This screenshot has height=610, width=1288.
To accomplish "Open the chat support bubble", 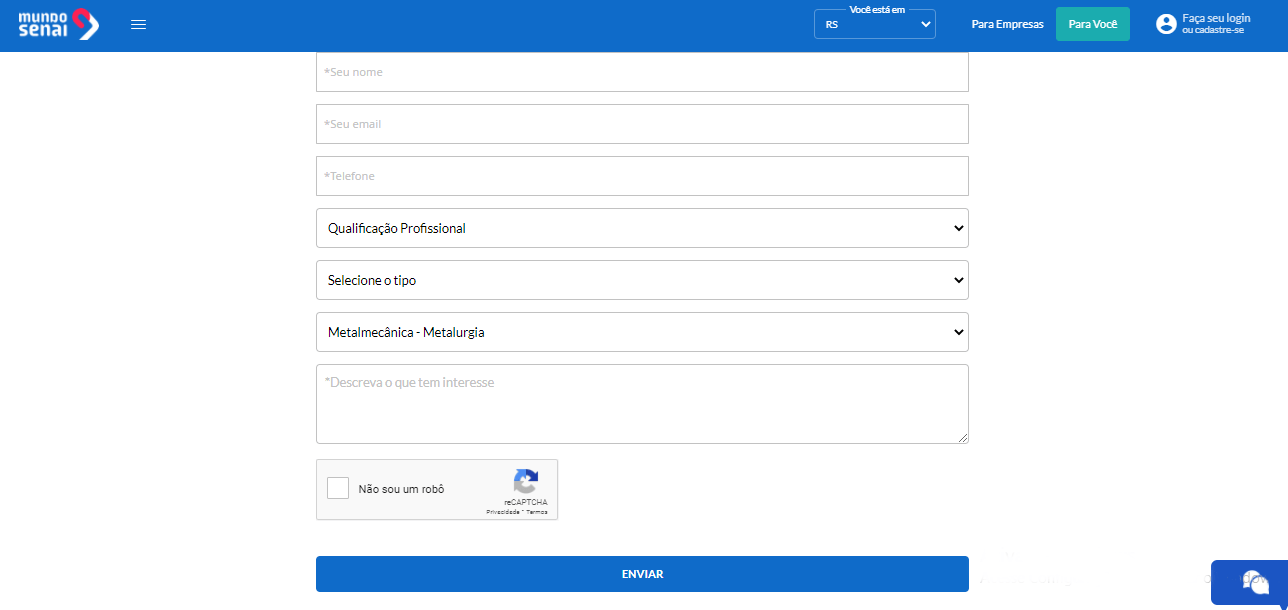I will point(1254,581).
